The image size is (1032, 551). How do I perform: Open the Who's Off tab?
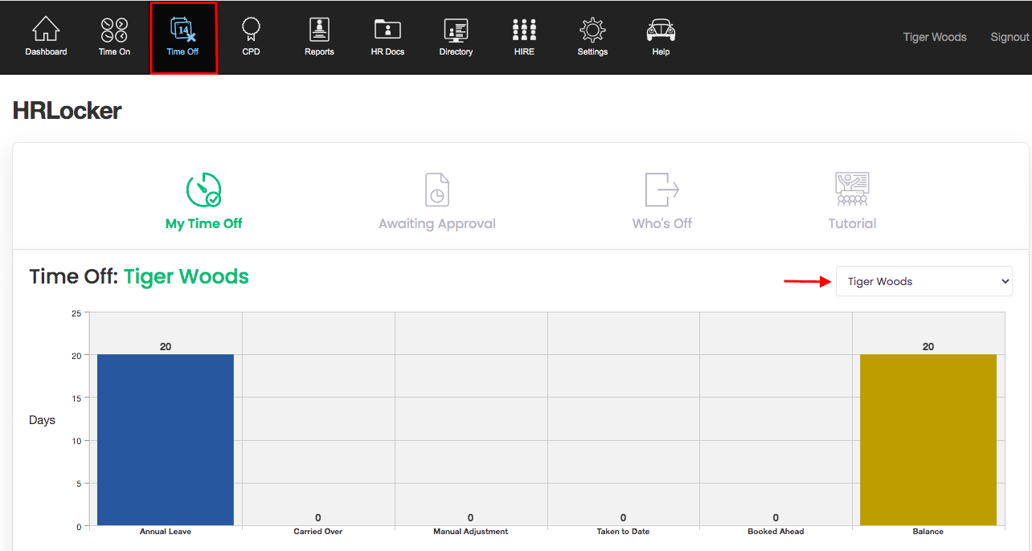coord(662,202)
